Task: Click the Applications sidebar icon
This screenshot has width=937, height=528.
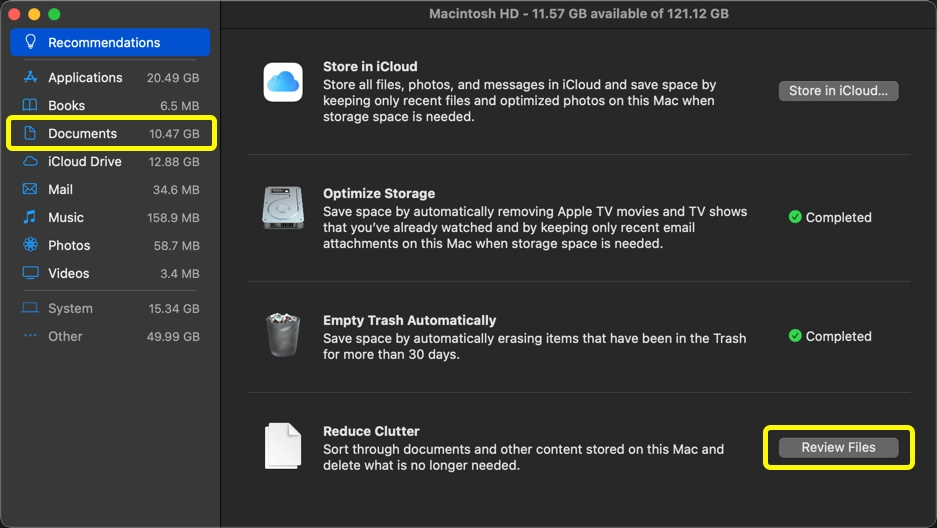Action: click(x=30, y=78)
